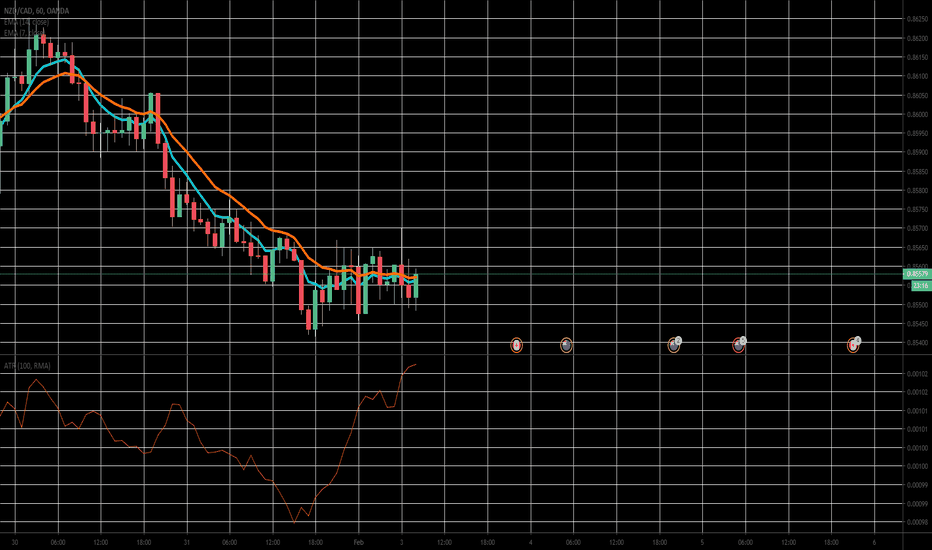The width and height of the screenshot is (932, 550).
Task: Click the 31 date label on the time axis
Action: [187, 542]
